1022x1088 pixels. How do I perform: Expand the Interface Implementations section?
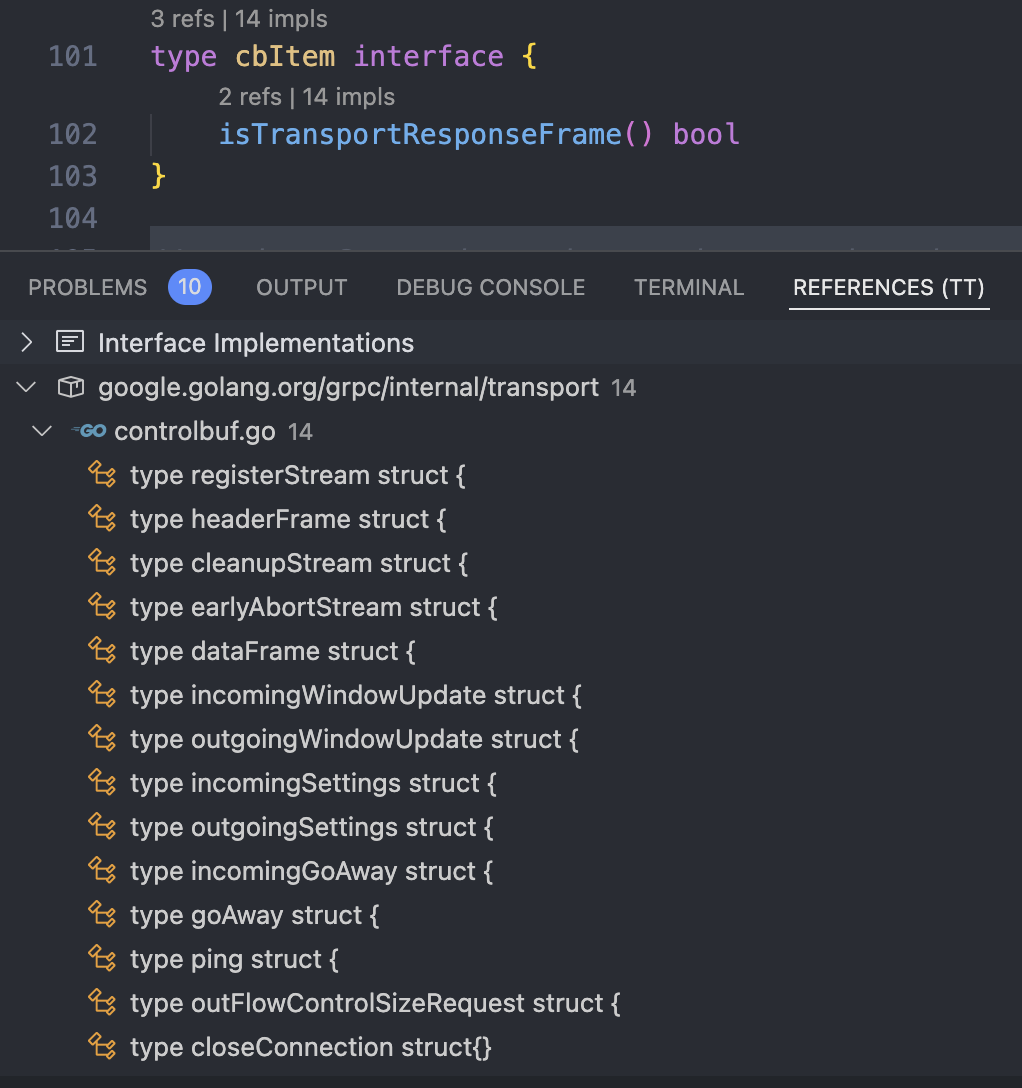pyautogui.click(x=26, y=342)
